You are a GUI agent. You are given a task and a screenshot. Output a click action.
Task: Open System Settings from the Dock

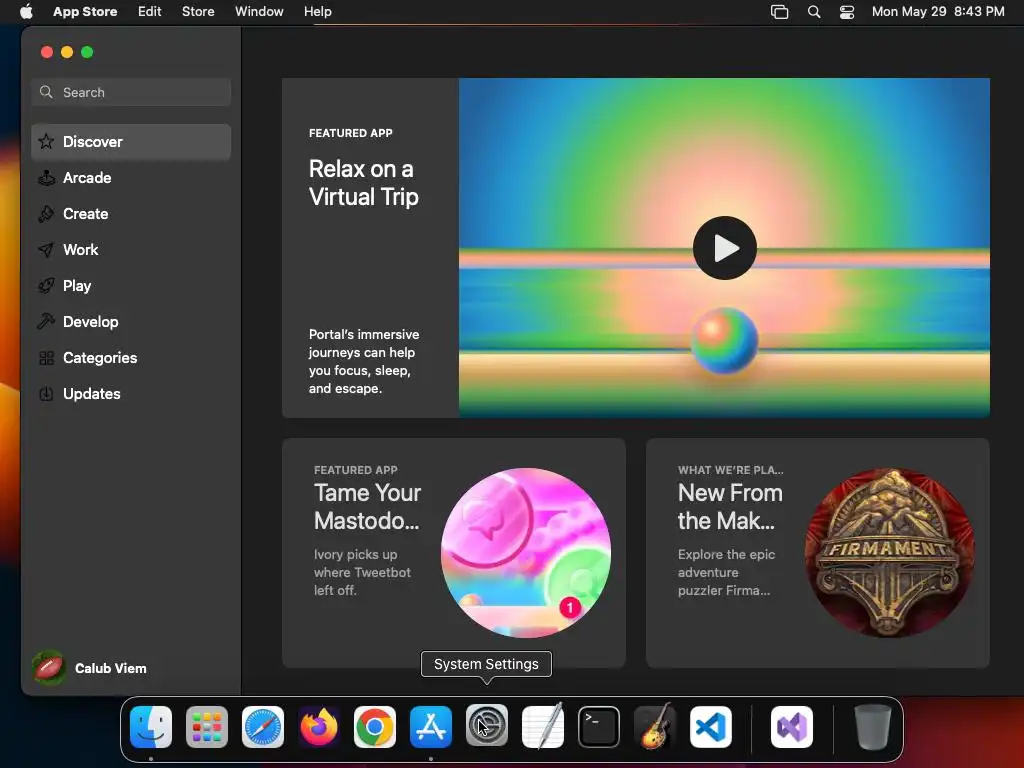(487, 727)
